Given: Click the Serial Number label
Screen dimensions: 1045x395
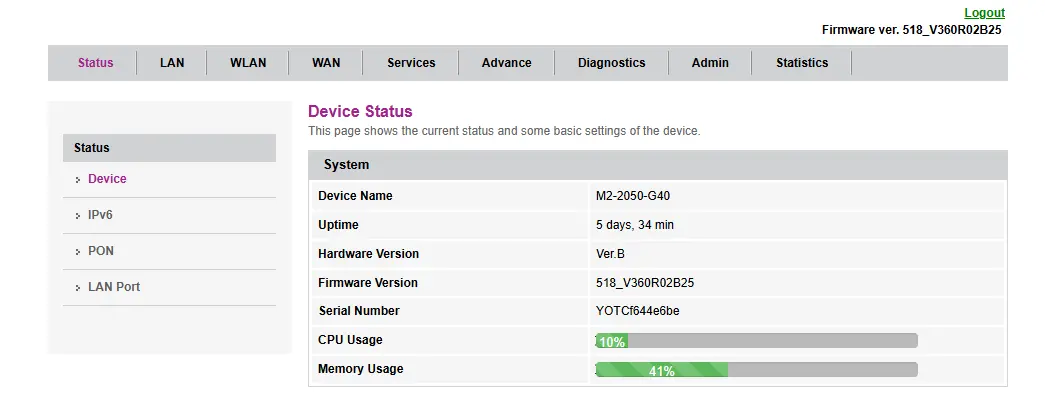Looking at the screenshot, I should 359,311.
